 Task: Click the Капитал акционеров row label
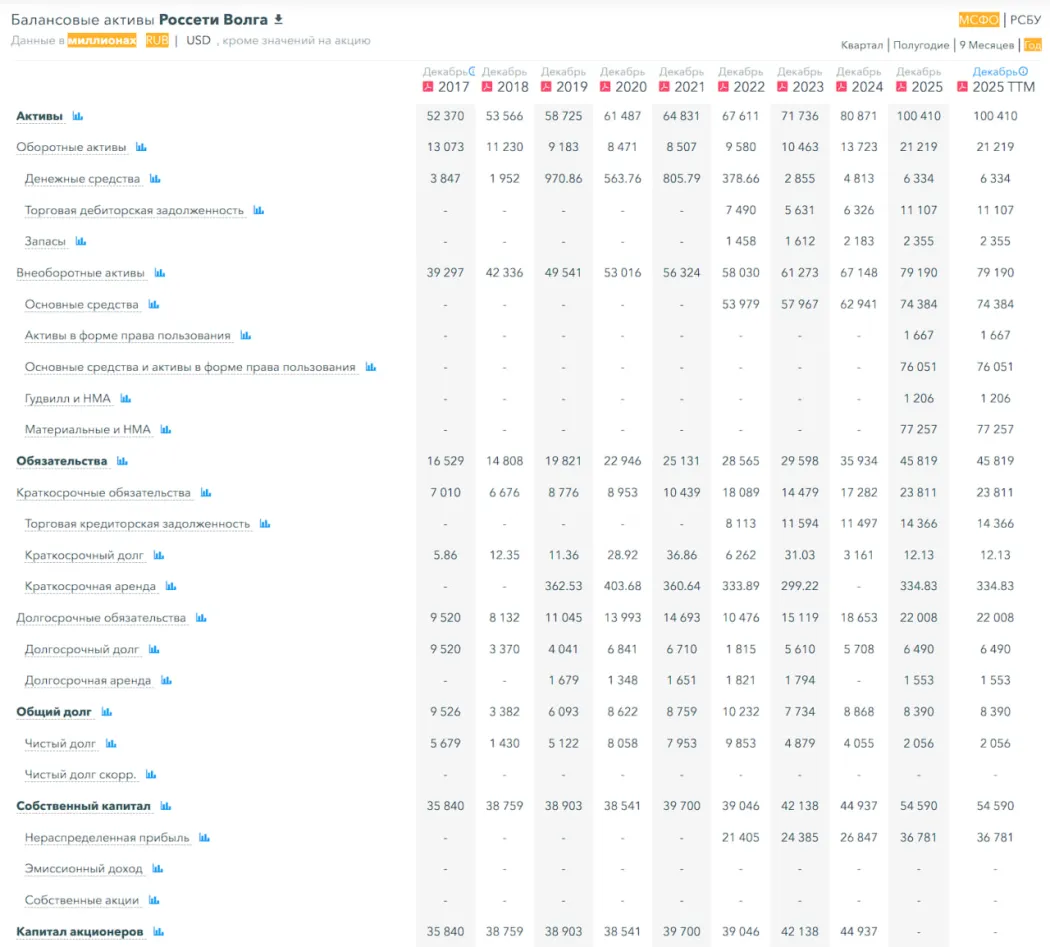coord(80,932)
